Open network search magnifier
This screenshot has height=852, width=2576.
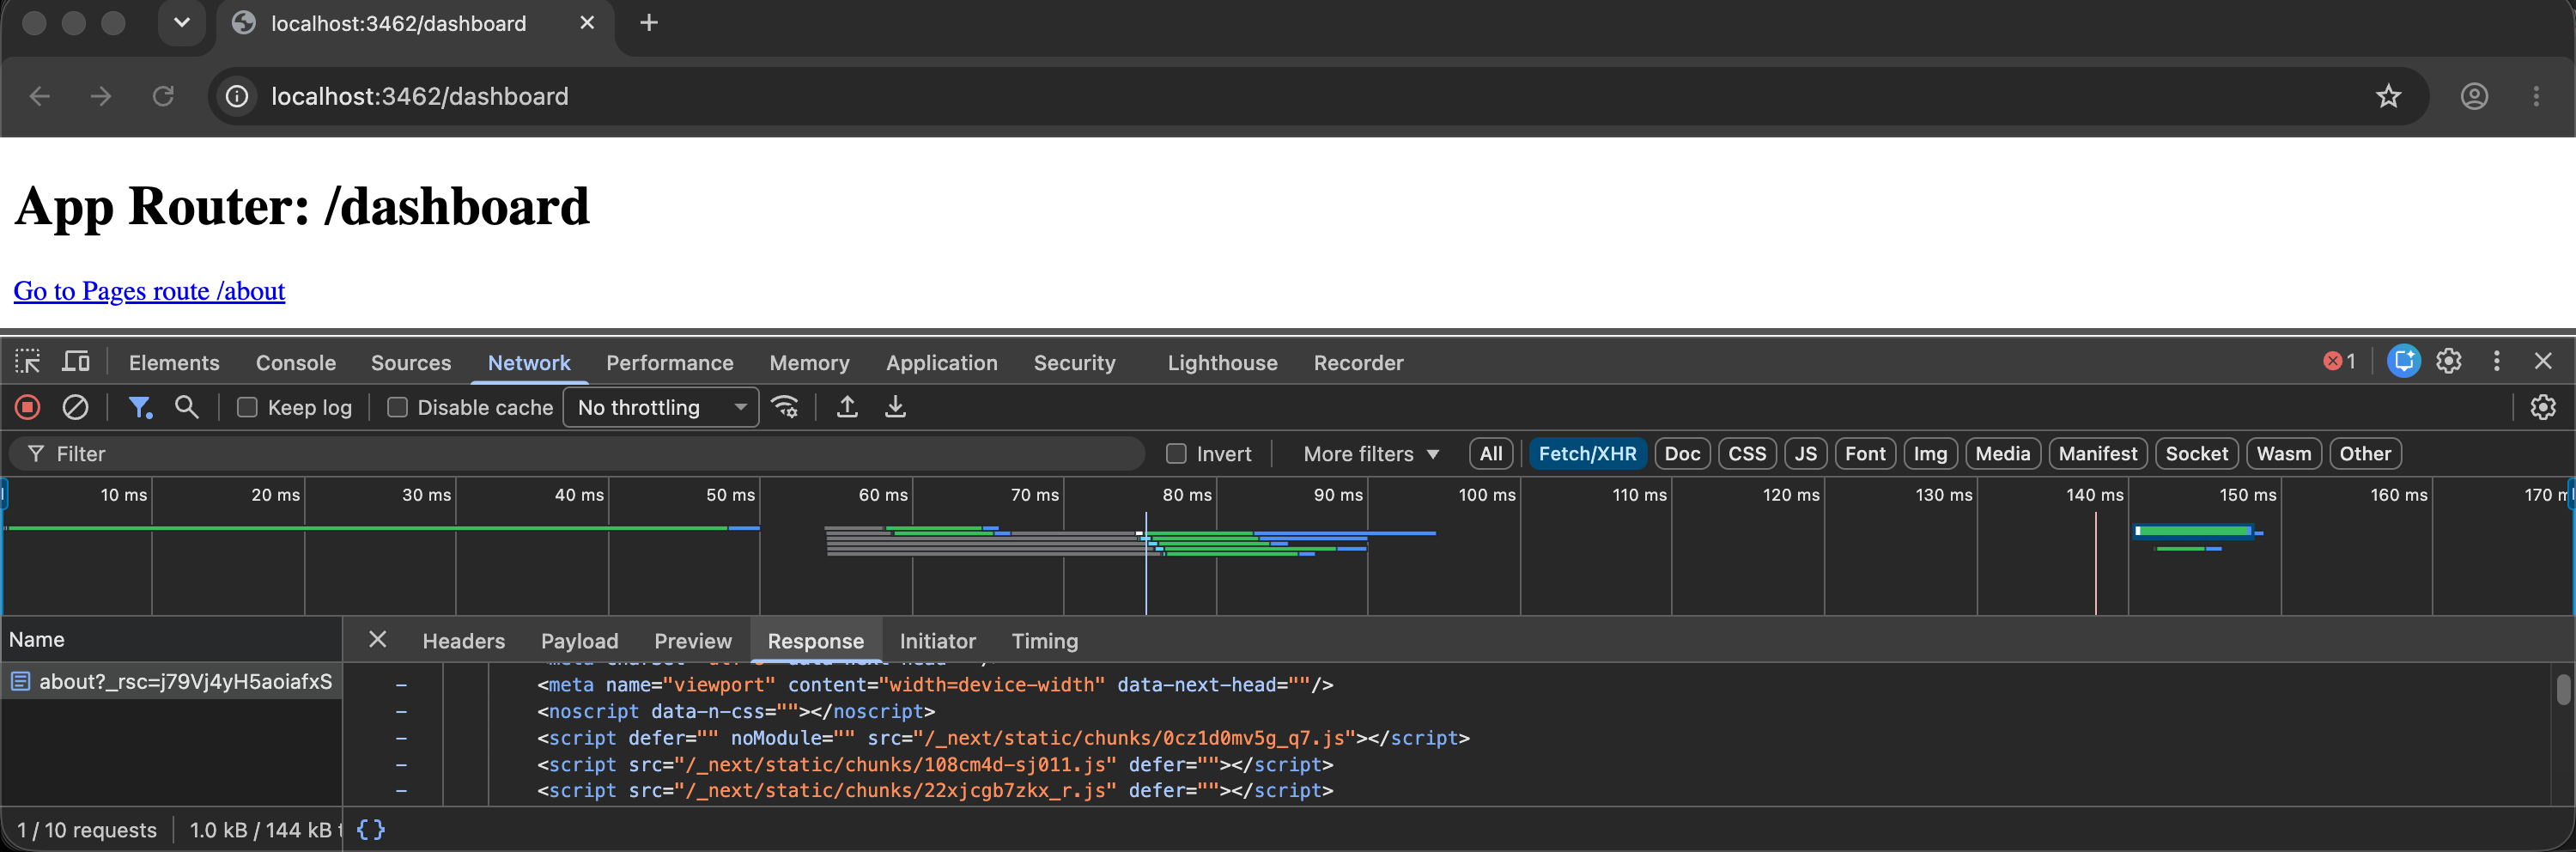pos(187,407)
